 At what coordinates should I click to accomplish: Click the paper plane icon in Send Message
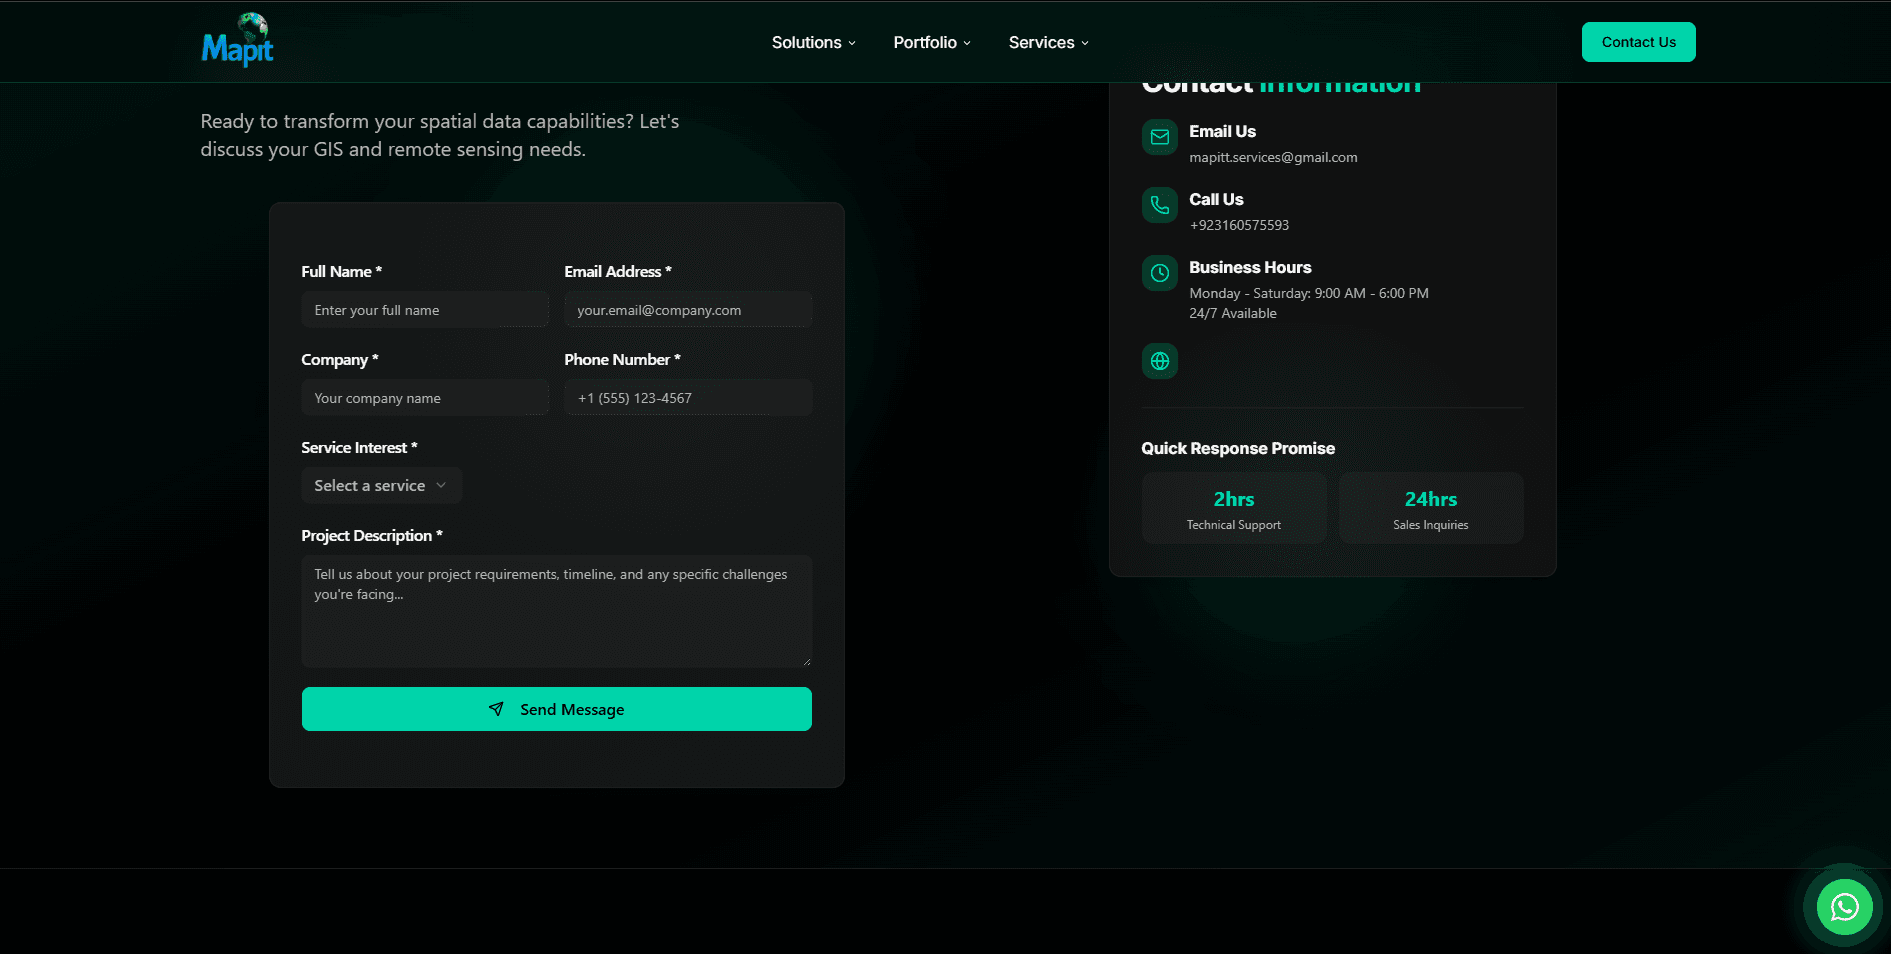pyautogui.click(x=497, y=709)
